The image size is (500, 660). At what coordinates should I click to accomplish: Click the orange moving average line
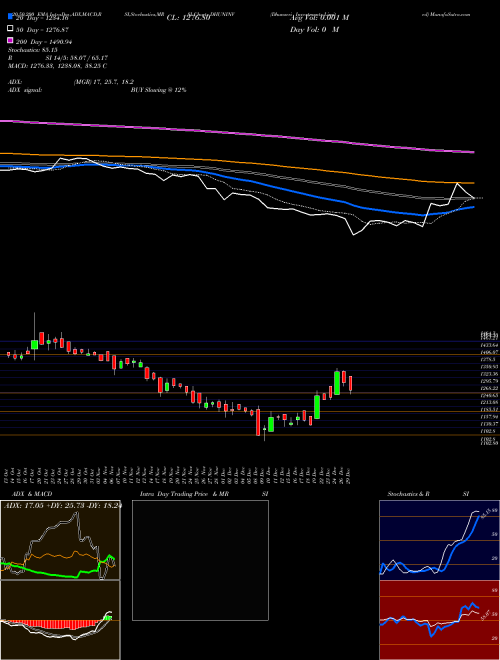click(x=236, y=162)
